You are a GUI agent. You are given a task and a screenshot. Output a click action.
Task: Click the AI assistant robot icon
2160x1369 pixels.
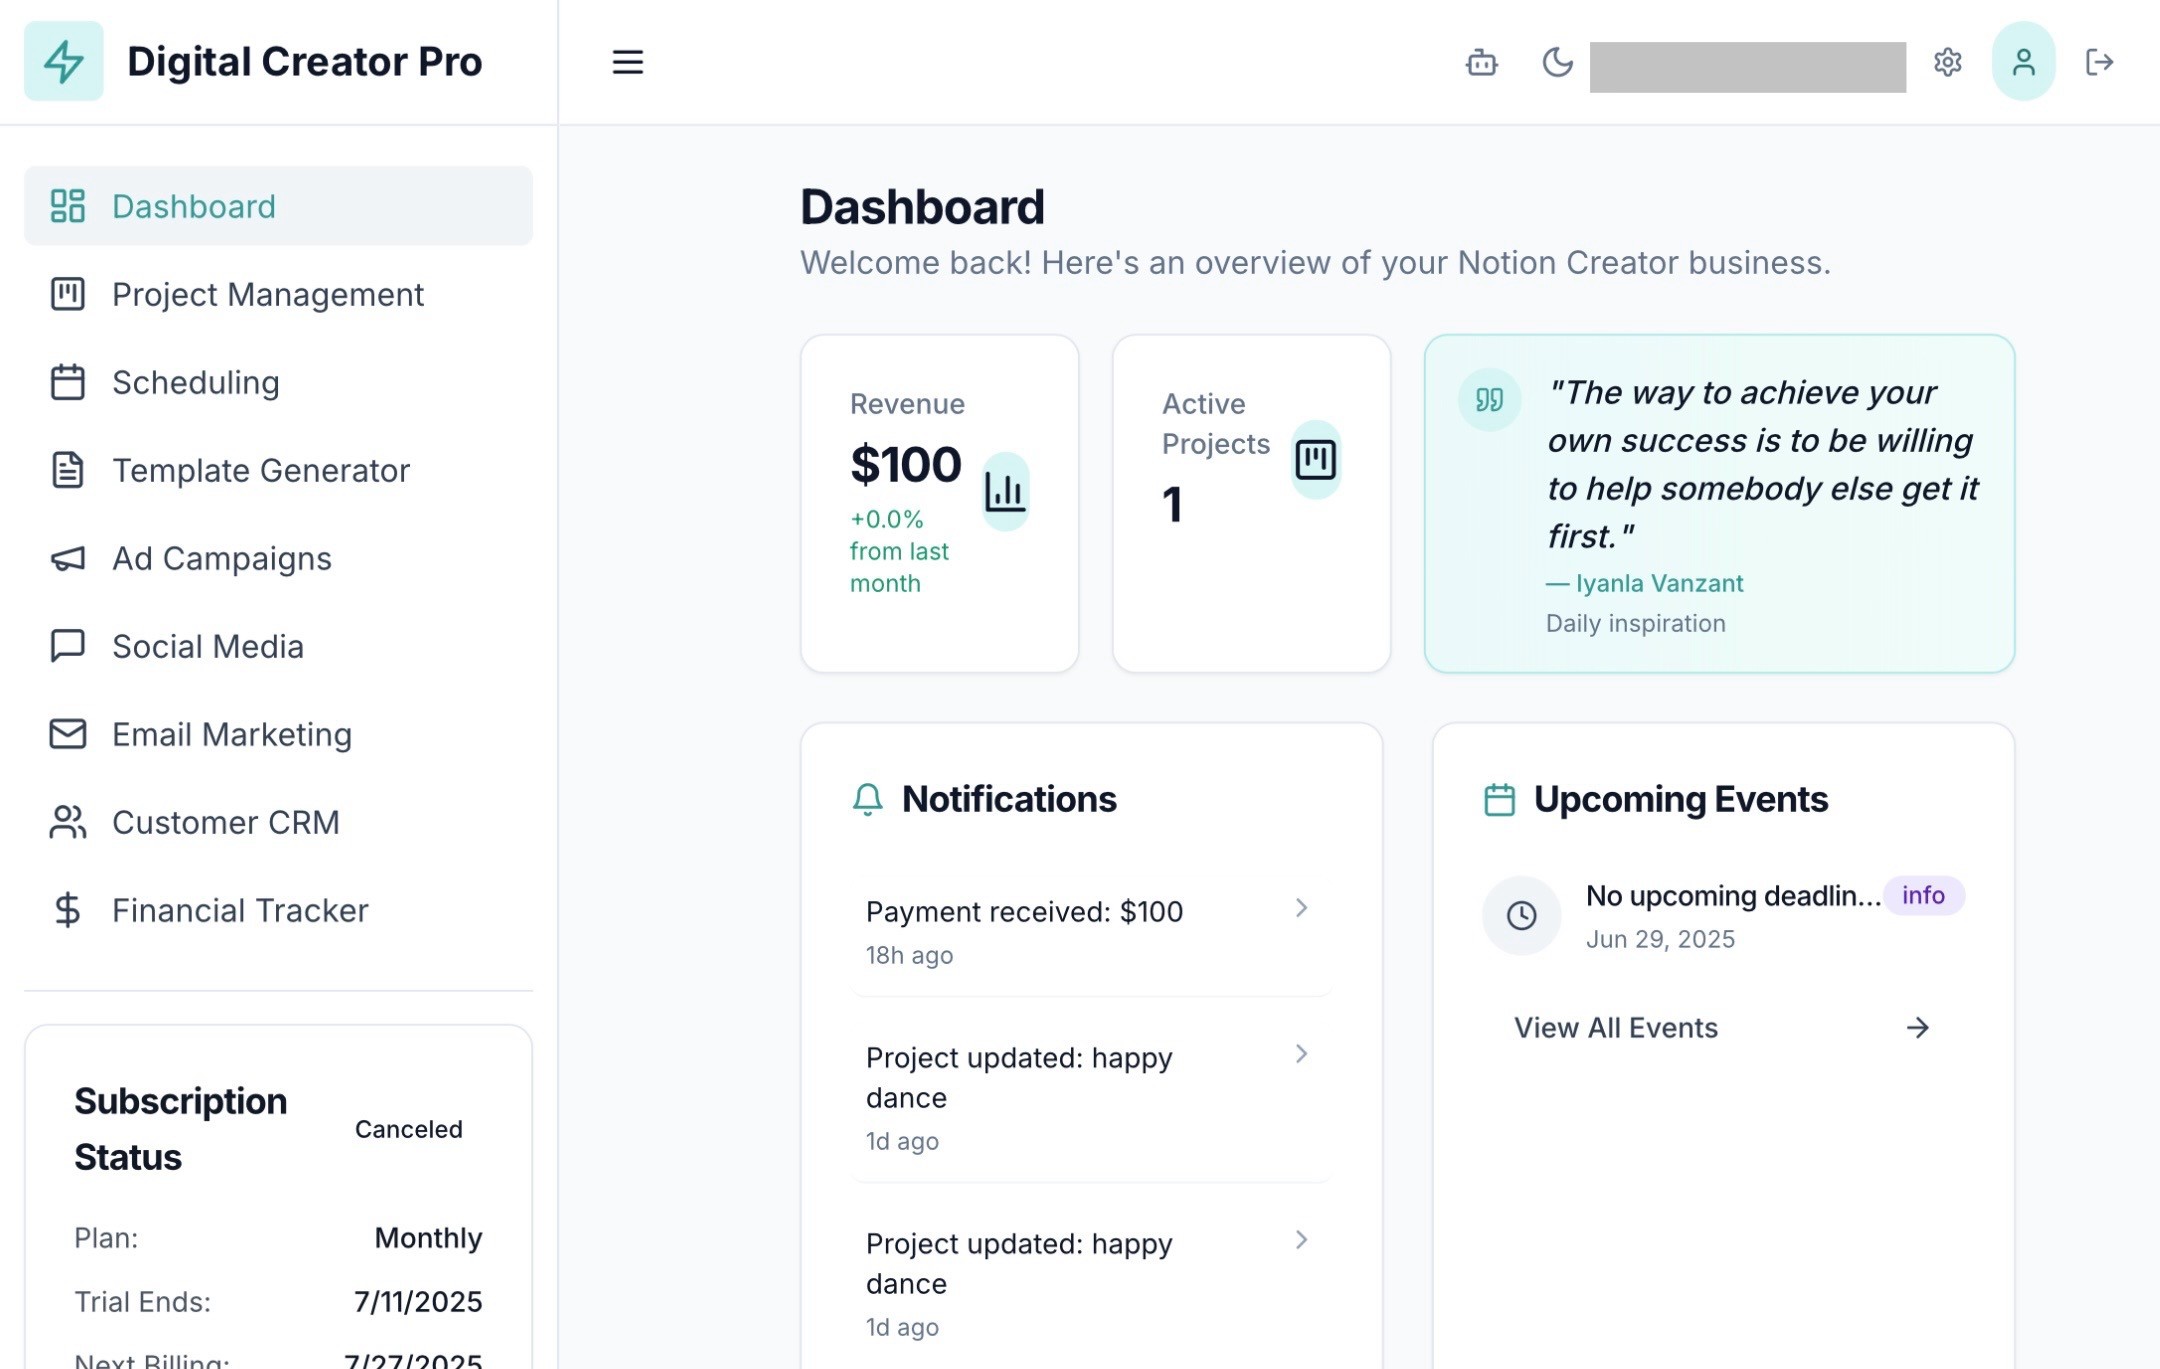click(x=1481, y=63)
